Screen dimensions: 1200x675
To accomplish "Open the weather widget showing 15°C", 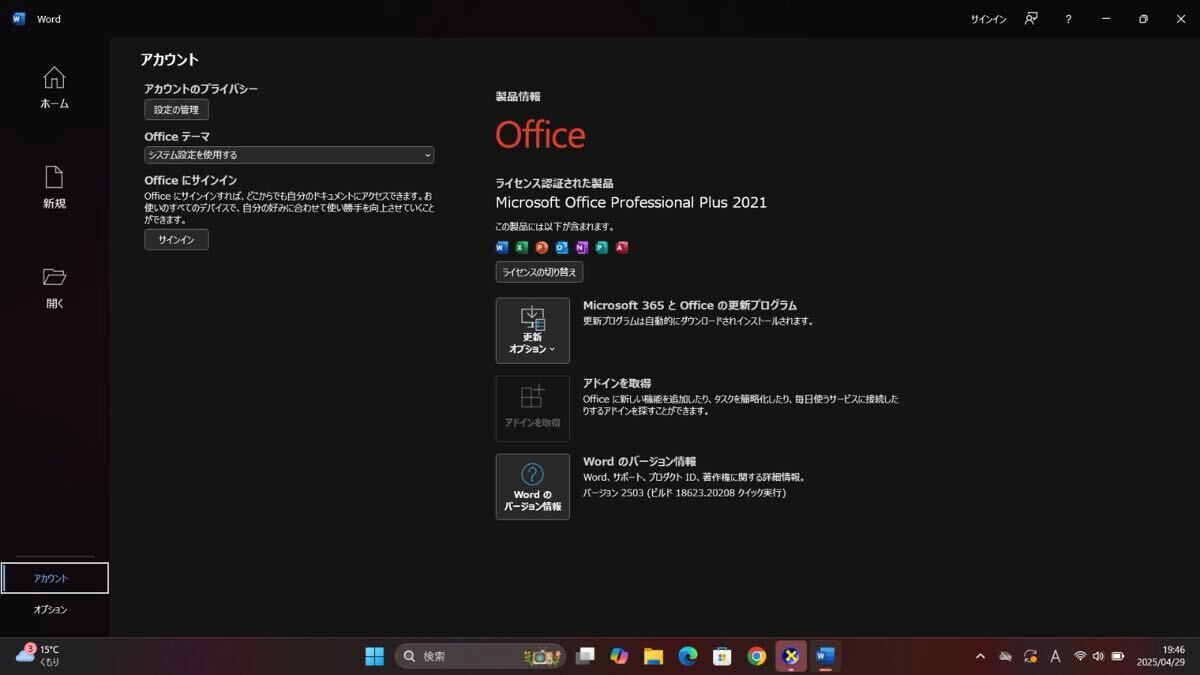I will click(x=37, y=656).
